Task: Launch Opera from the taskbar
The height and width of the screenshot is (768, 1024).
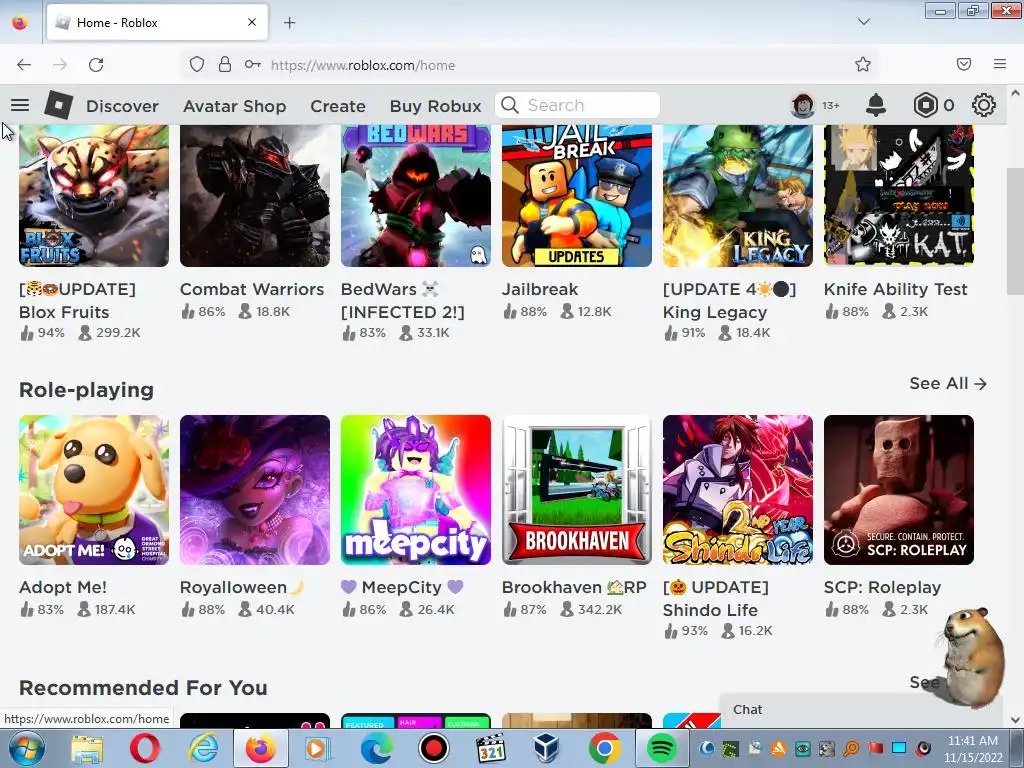Action: pos(145,748)
